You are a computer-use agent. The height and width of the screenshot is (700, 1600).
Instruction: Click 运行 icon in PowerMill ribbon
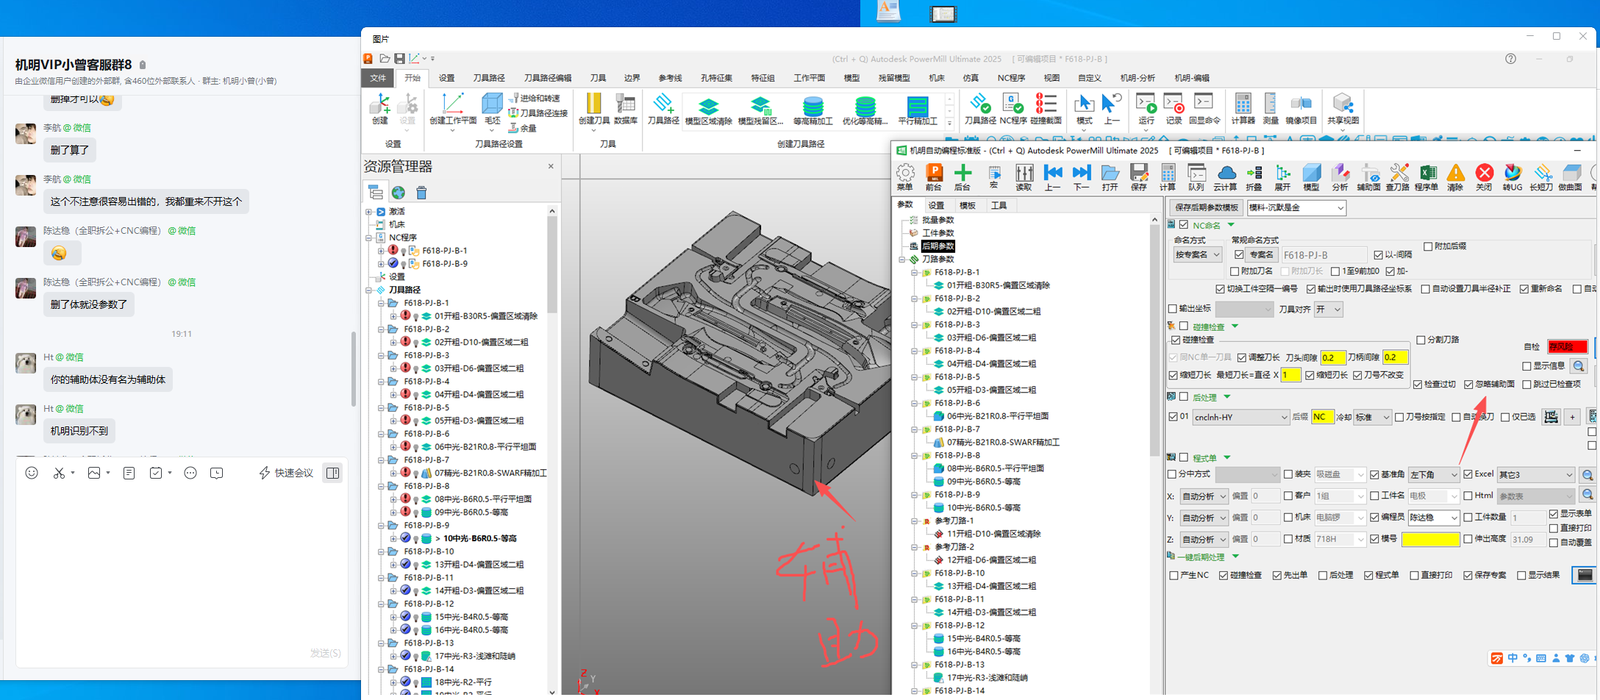pyautogui.click(x=1146, y=103)
